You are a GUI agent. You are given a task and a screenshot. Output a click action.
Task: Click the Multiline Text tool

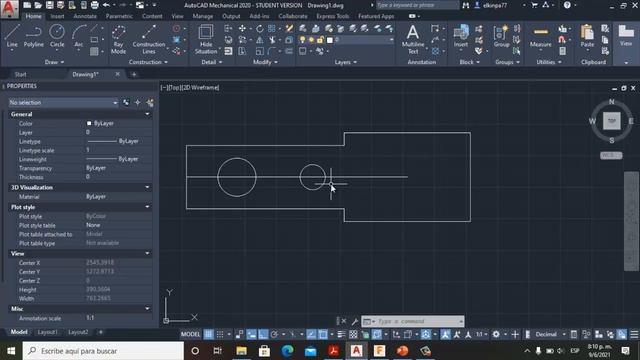pos(413,40)
